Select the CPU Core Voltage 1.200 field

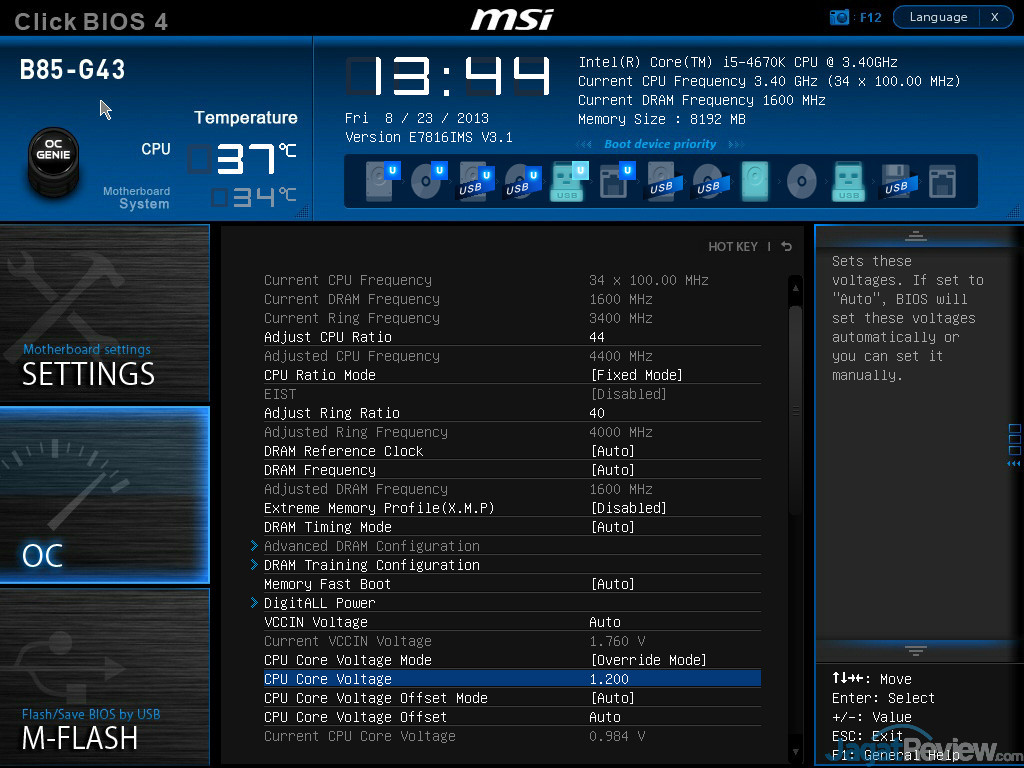(x=609, y=679)
